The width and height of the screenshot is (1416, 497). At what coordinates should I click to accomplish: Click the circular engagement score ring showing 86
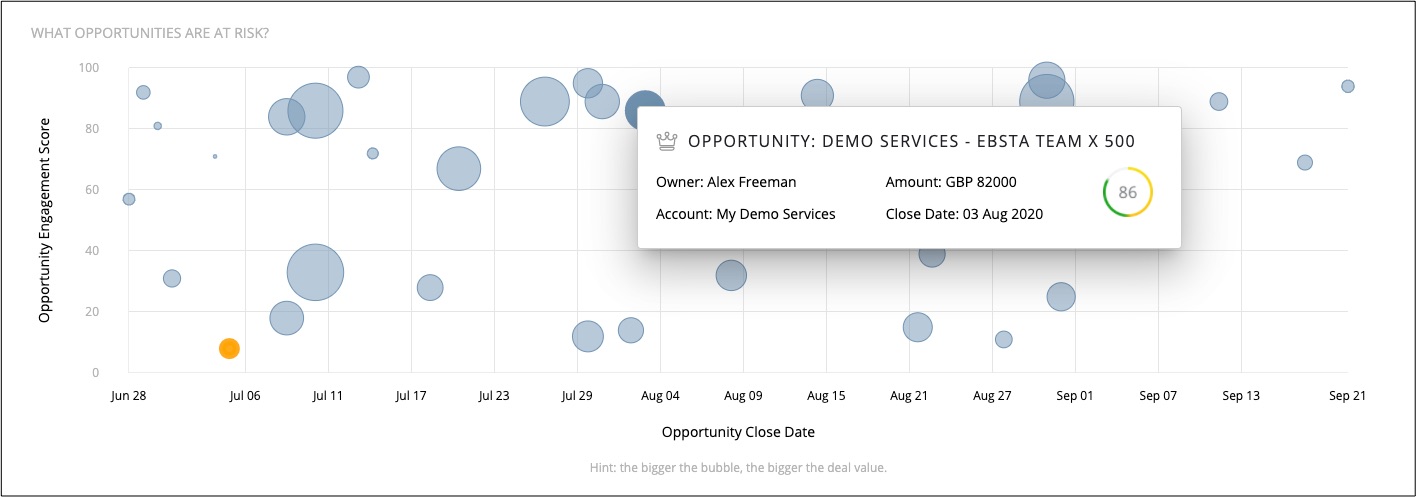click(1127, 193)
